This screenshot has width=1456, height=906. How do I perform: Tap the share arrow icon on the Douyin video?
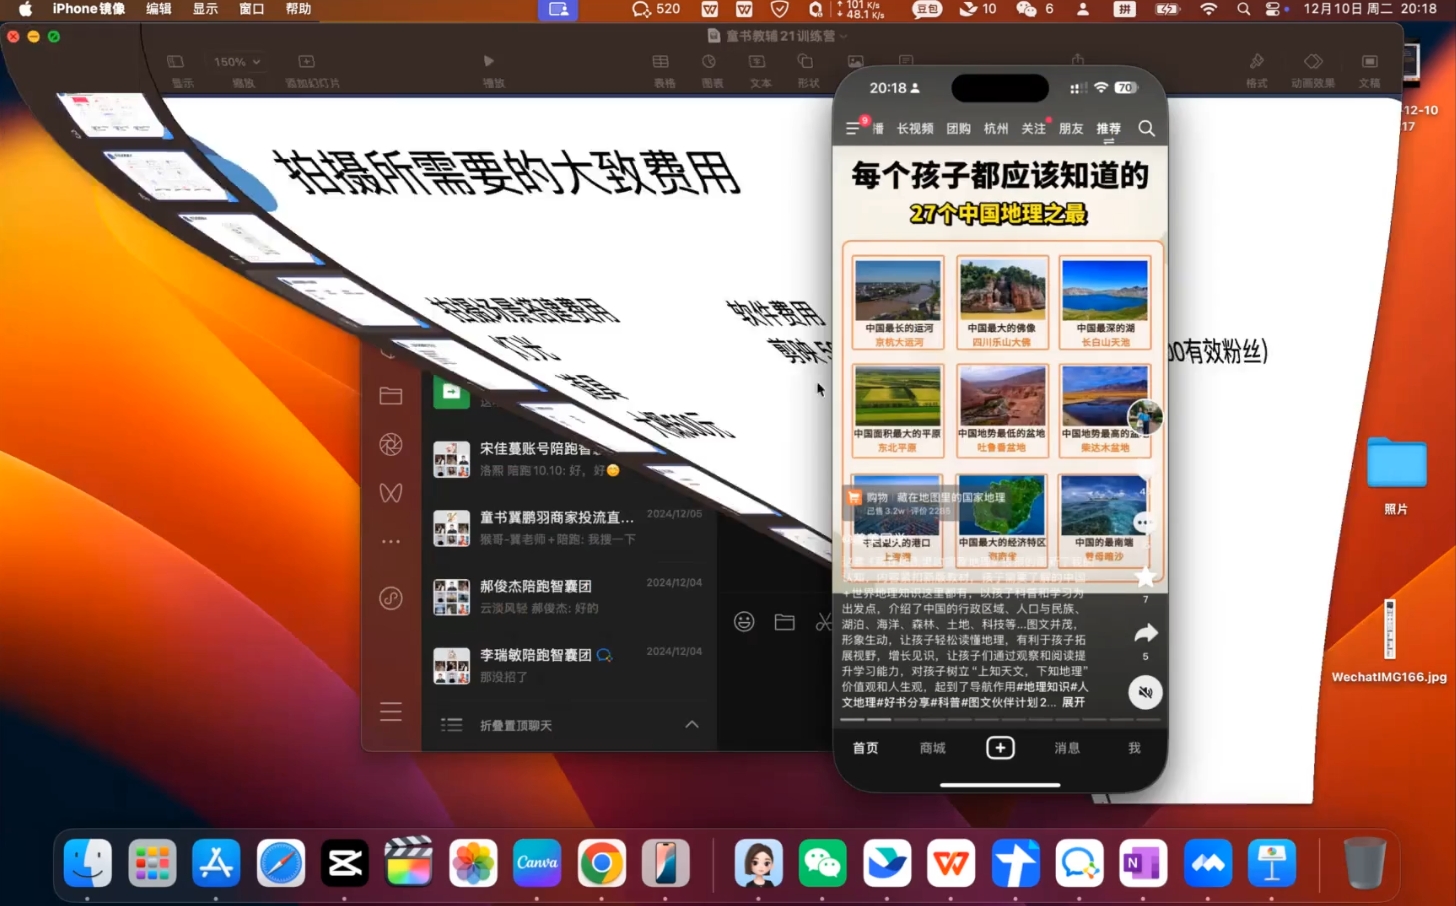coord(1146,632)
